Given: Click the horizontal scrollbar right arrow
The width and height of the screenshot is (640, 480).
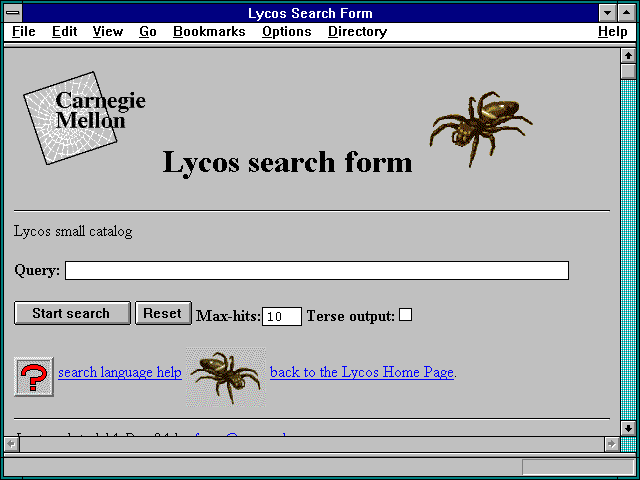Looking at the screenshot, I should (x=611, y=444).
